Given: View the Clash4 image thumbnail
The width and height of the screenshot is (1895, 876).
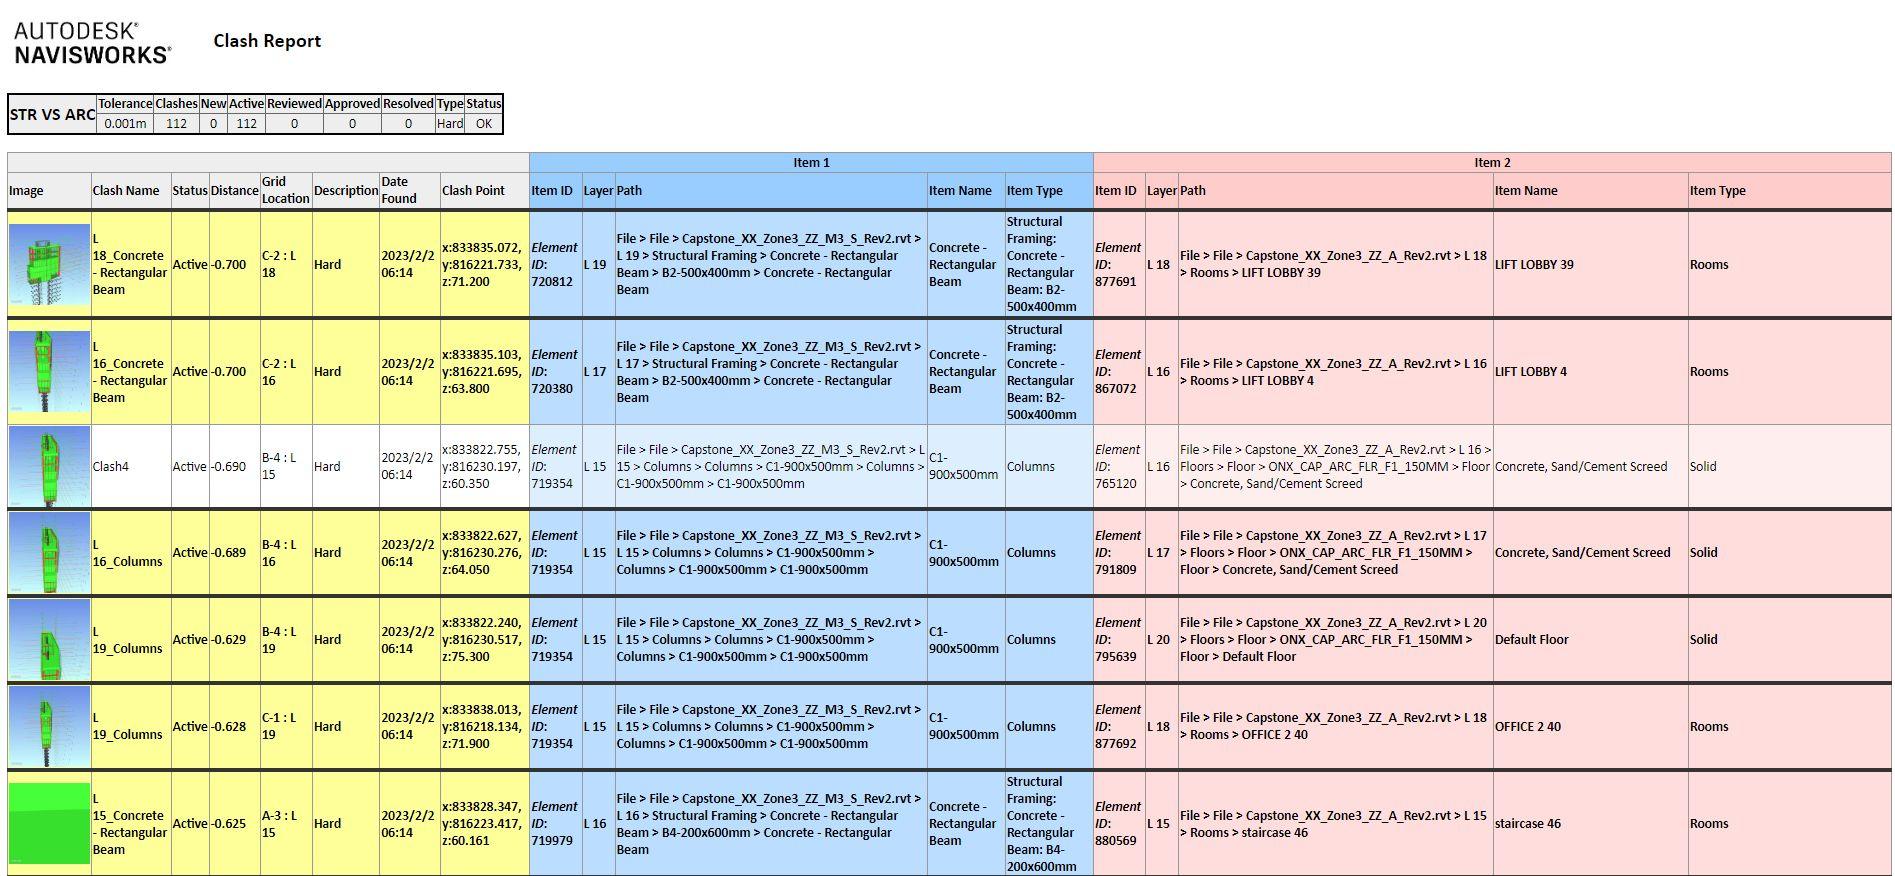Looking at the screenshot, I should point(49,467).
